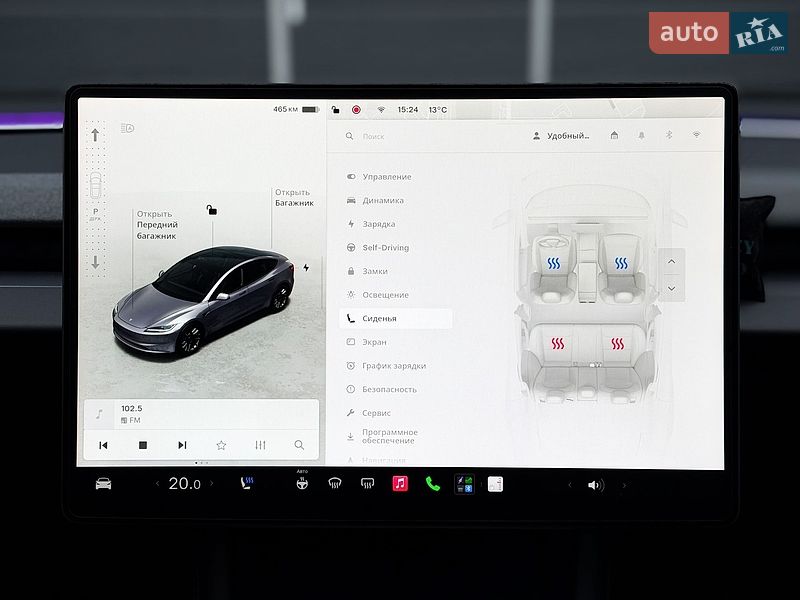Lower volume with the left arrow

point(570,485)
